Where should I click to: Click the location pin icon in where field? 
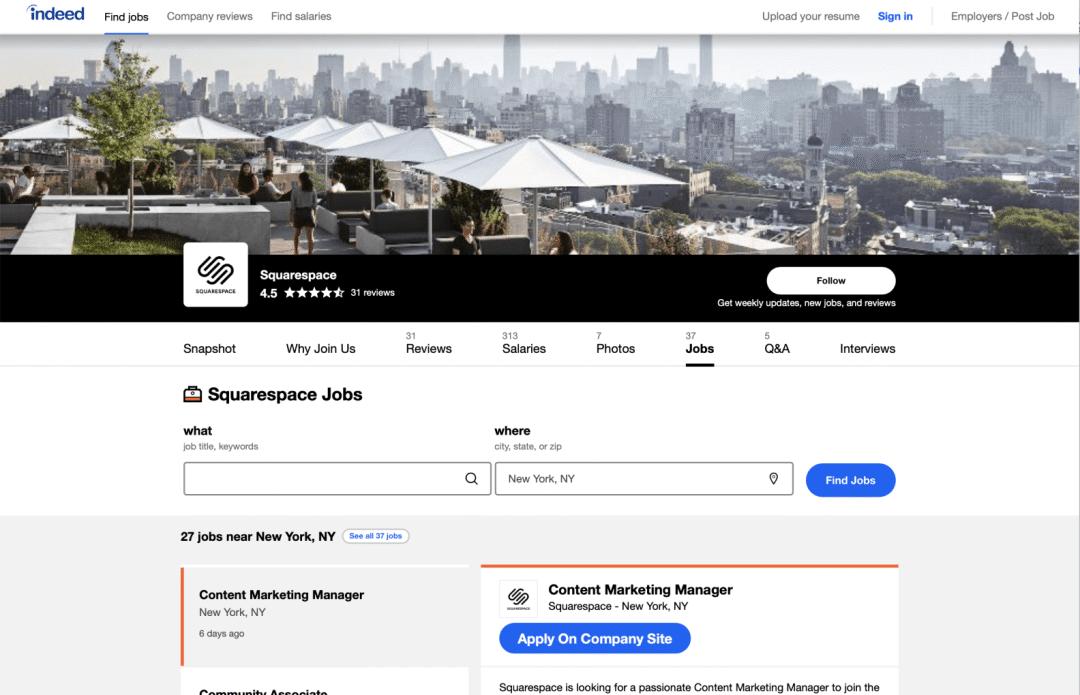(773, 479)
